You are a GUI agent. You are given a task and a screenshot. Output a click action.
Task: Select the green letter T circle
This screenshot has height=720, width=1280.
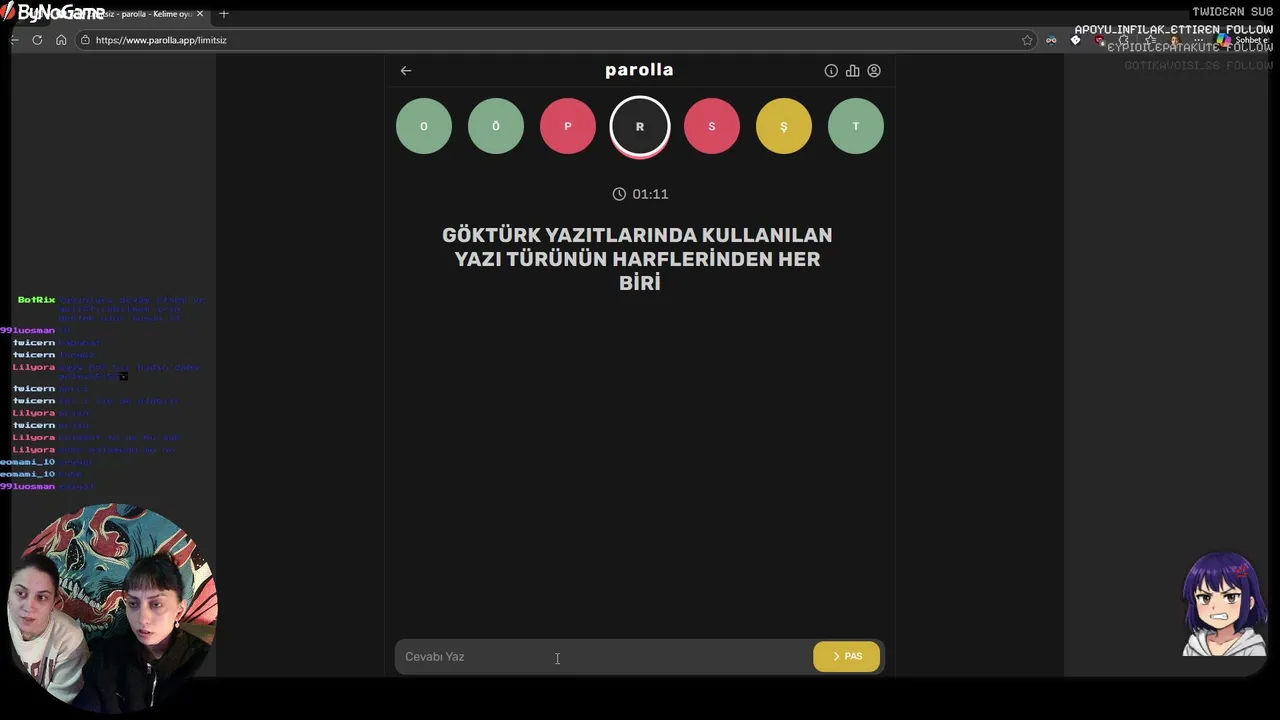[x=856, y=126]
